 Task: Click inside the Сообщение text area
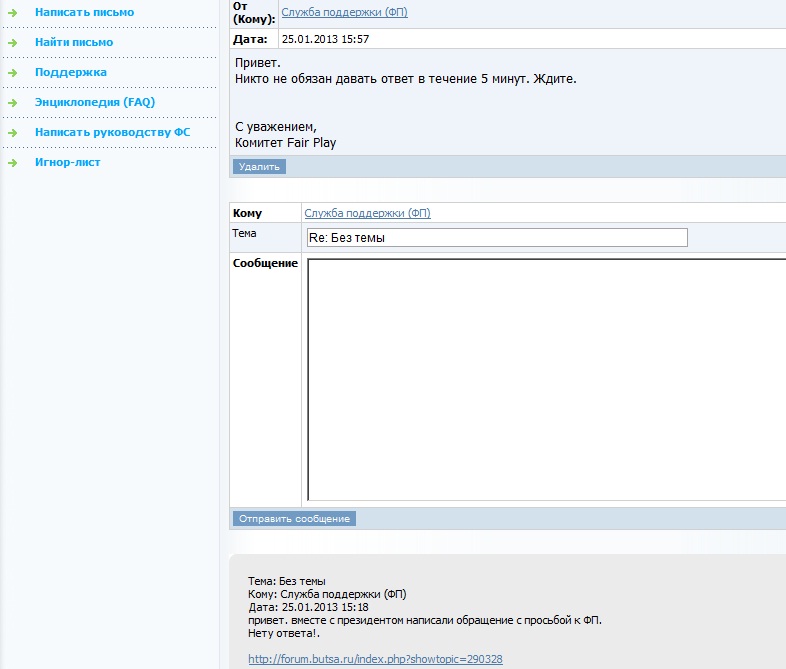coord(545,378)
